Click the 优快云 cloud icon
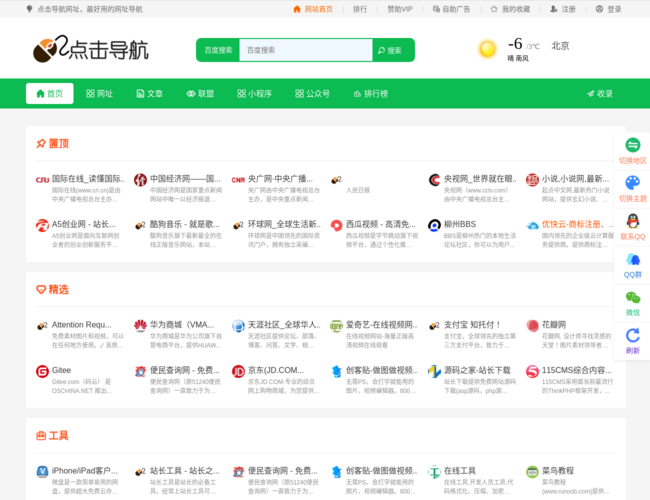650x500 pixels. pos(532,226)
